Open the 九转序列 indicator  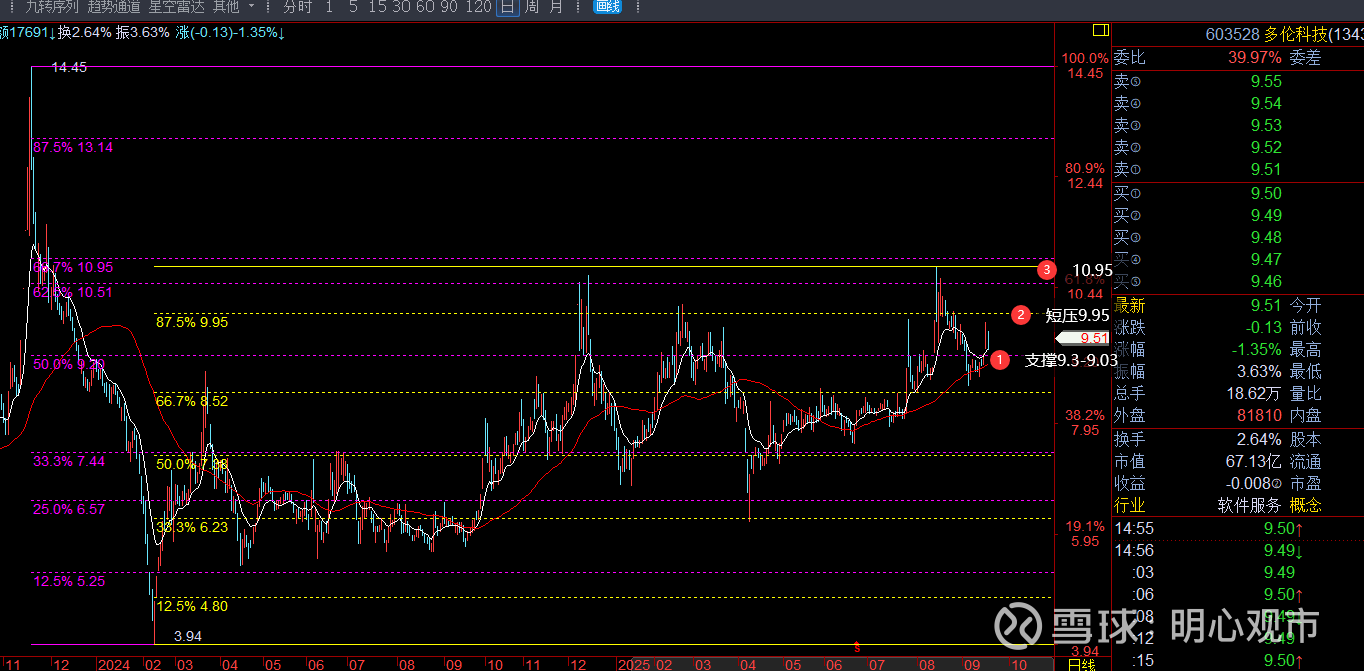click(x=52, y=7)
